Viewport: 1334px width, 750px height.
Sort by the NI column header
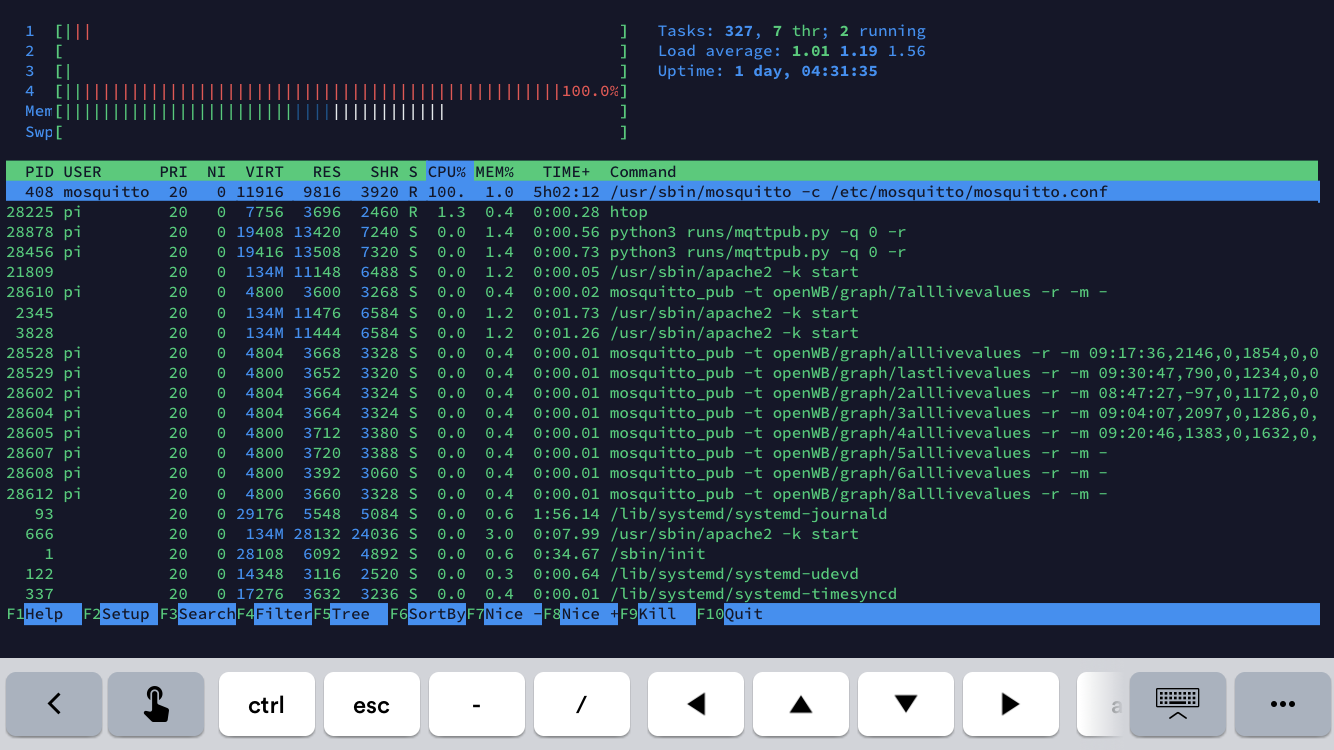coord(216,172)
